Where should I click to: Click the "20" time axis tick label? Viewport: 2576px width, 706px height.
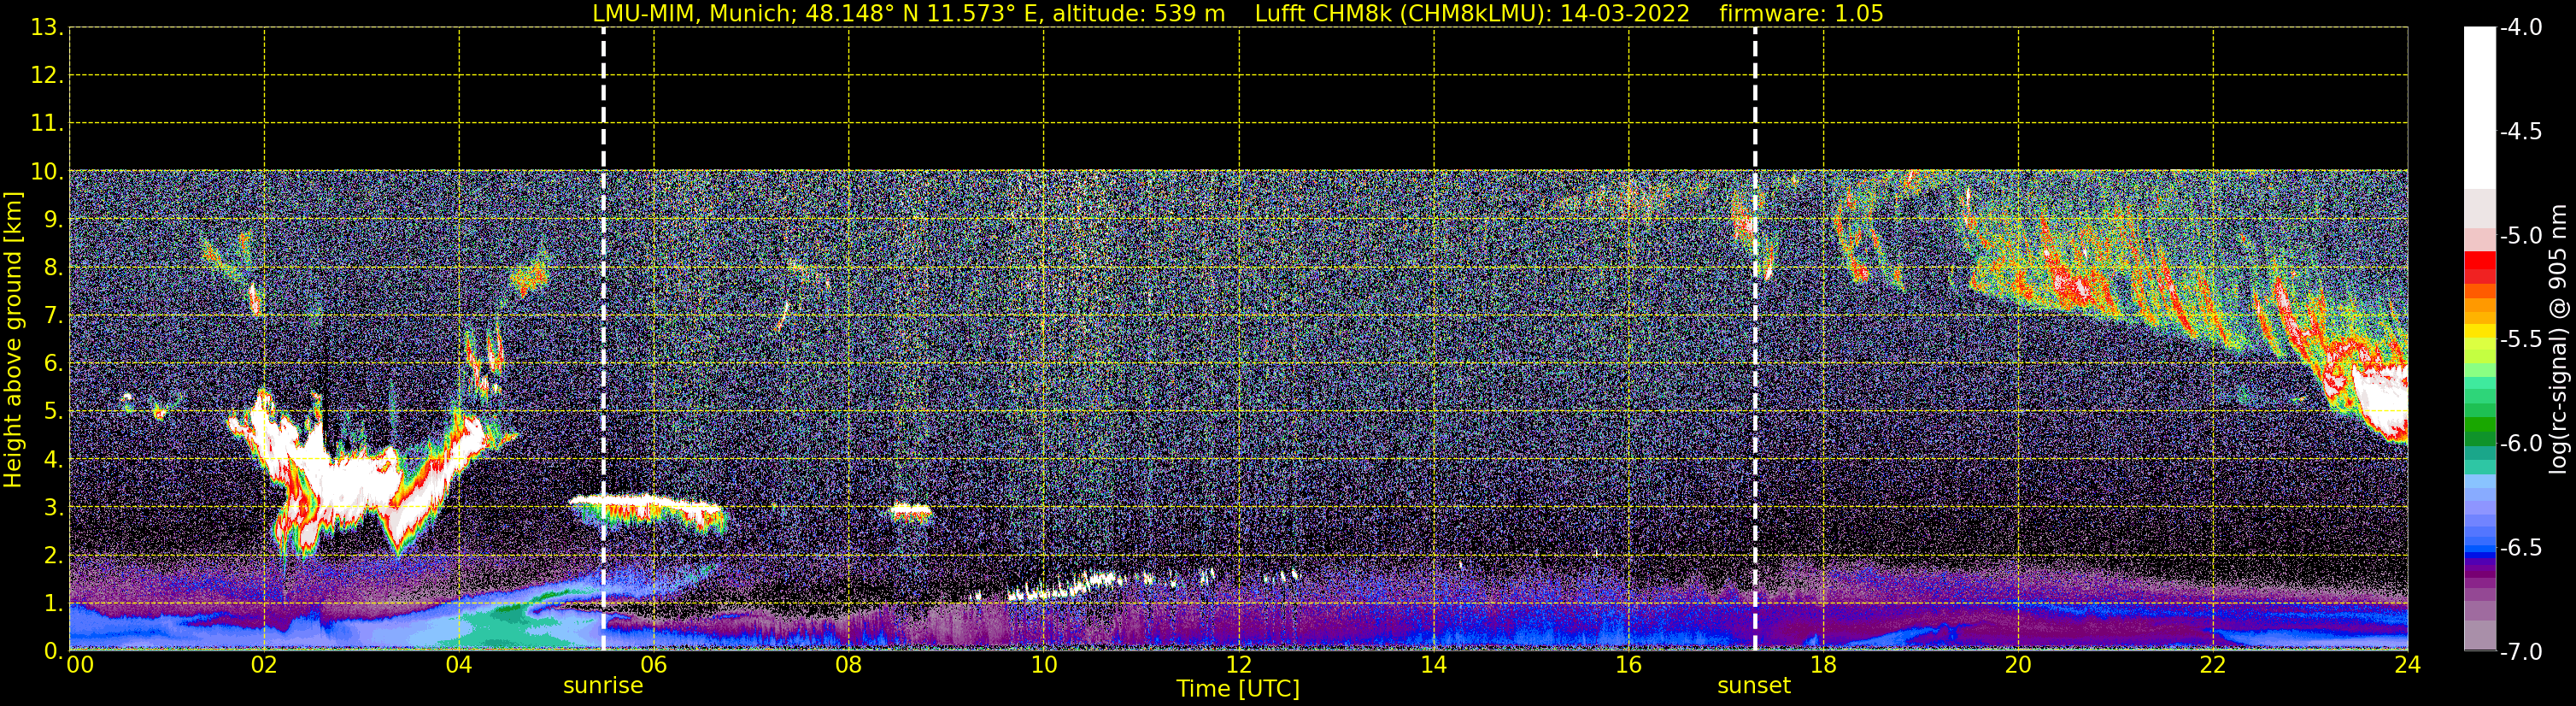pyautogui.click(x=2018, y=665)
